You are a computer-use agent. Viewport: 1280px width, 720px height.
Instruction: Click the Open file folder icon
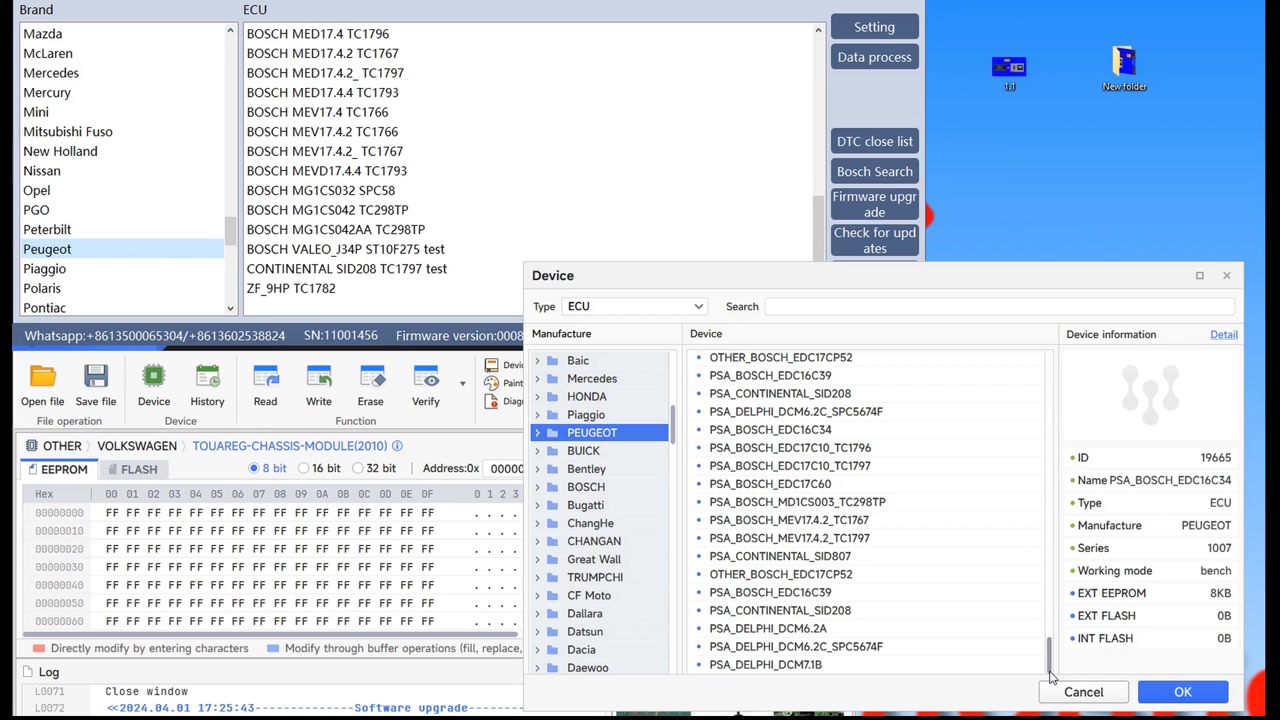42,377
